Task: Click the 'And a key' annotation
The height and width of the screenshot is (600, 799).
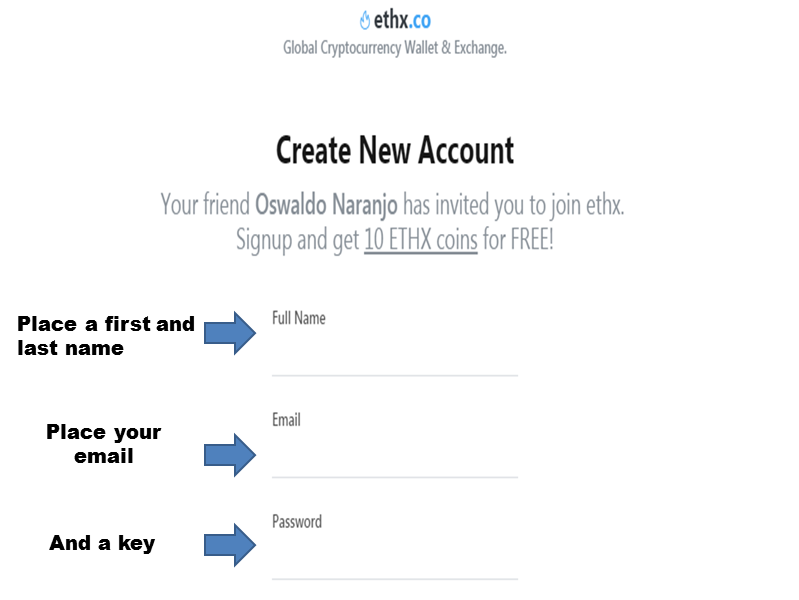Action: click(102, 543)
